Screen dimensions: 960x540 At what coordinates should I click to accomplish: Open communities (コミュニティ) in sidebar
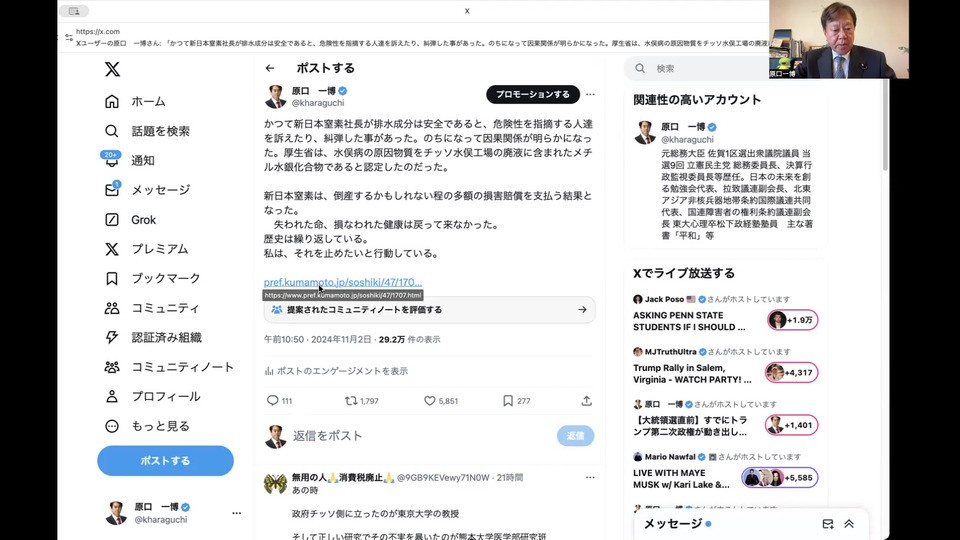click(152, 308)
